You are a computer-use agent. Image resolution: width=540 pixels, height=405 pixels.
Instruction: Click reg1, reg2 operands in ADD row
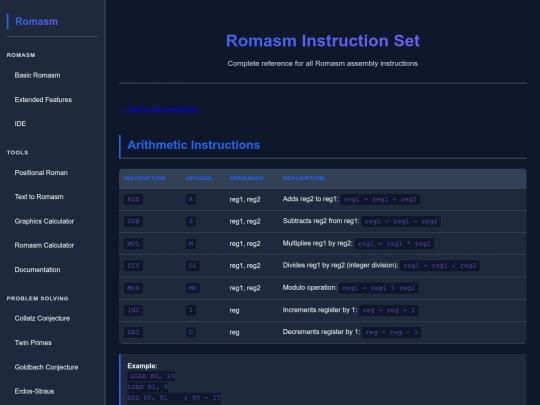tap(245, 199)
